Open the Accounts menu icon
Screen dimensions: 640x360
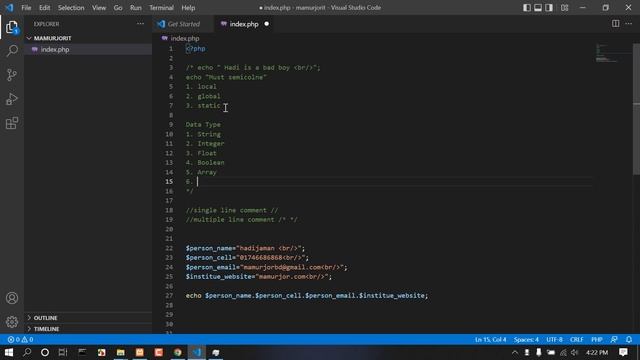pos(12,298)
